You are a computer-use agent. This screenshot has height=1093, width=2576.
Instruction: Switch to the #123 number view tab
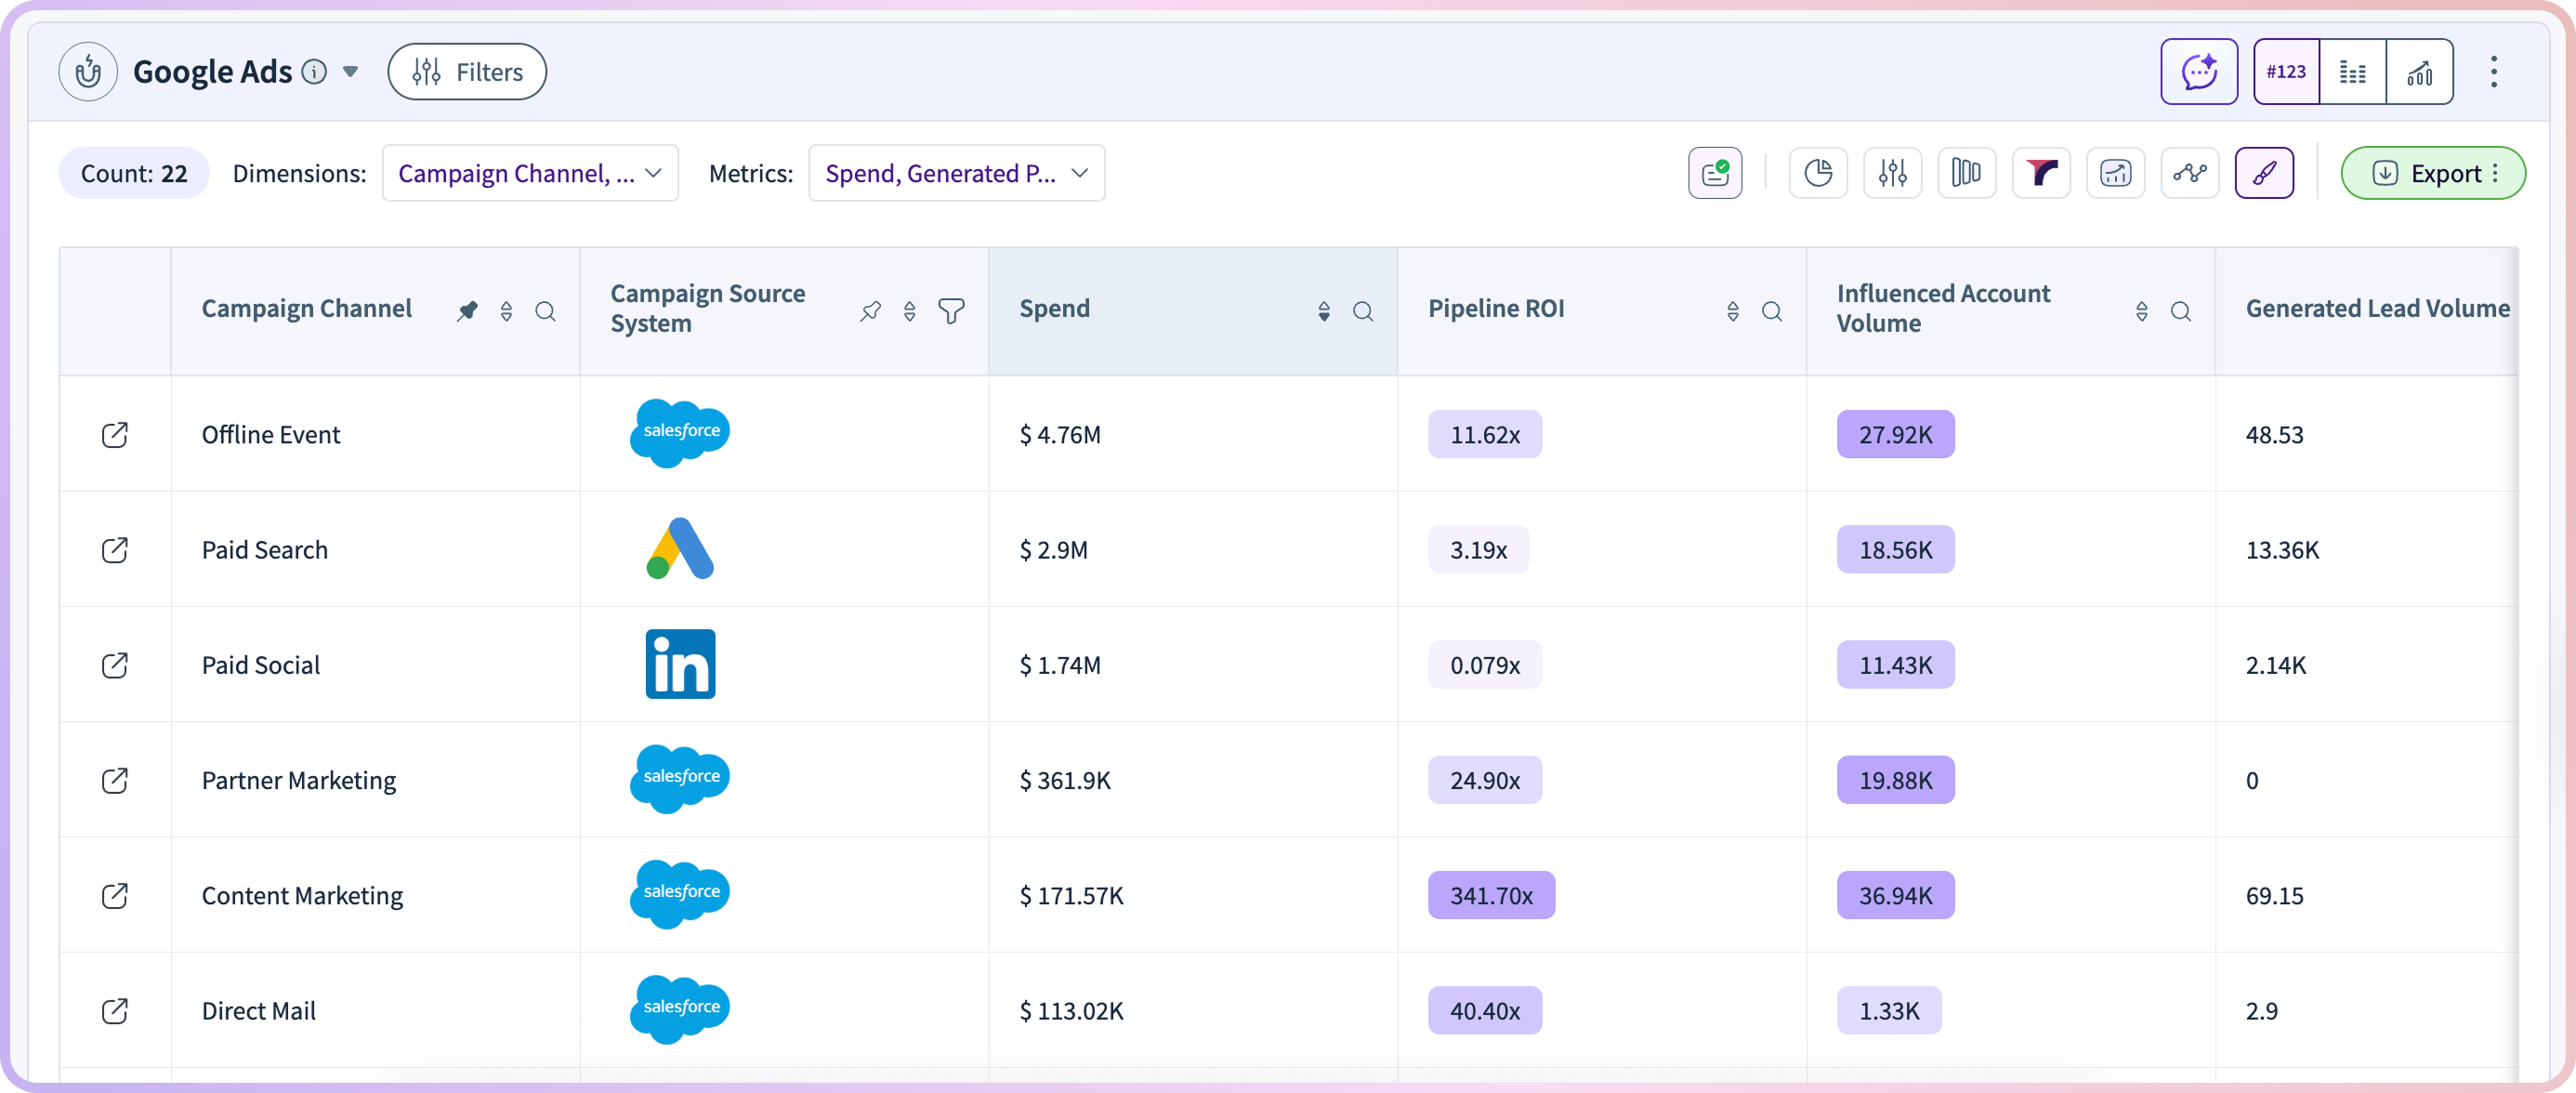(x=2286, y=72)
